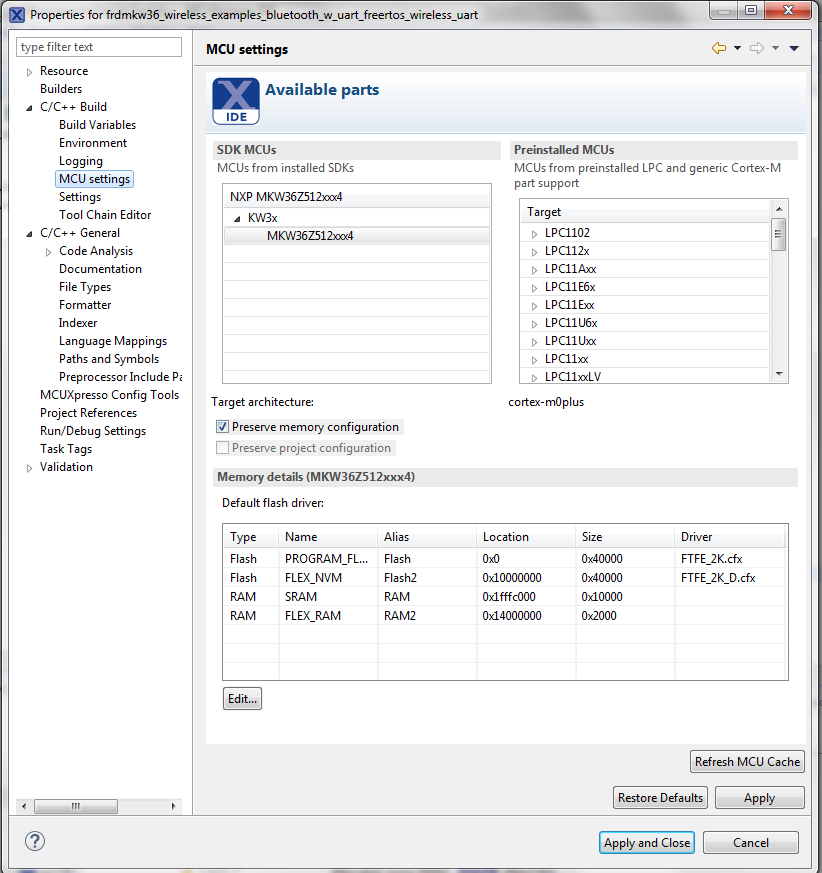This screenshot has height=873, width=822.
Task: Click the scroll-down arrow on the Target list
Action: point(779,373)
